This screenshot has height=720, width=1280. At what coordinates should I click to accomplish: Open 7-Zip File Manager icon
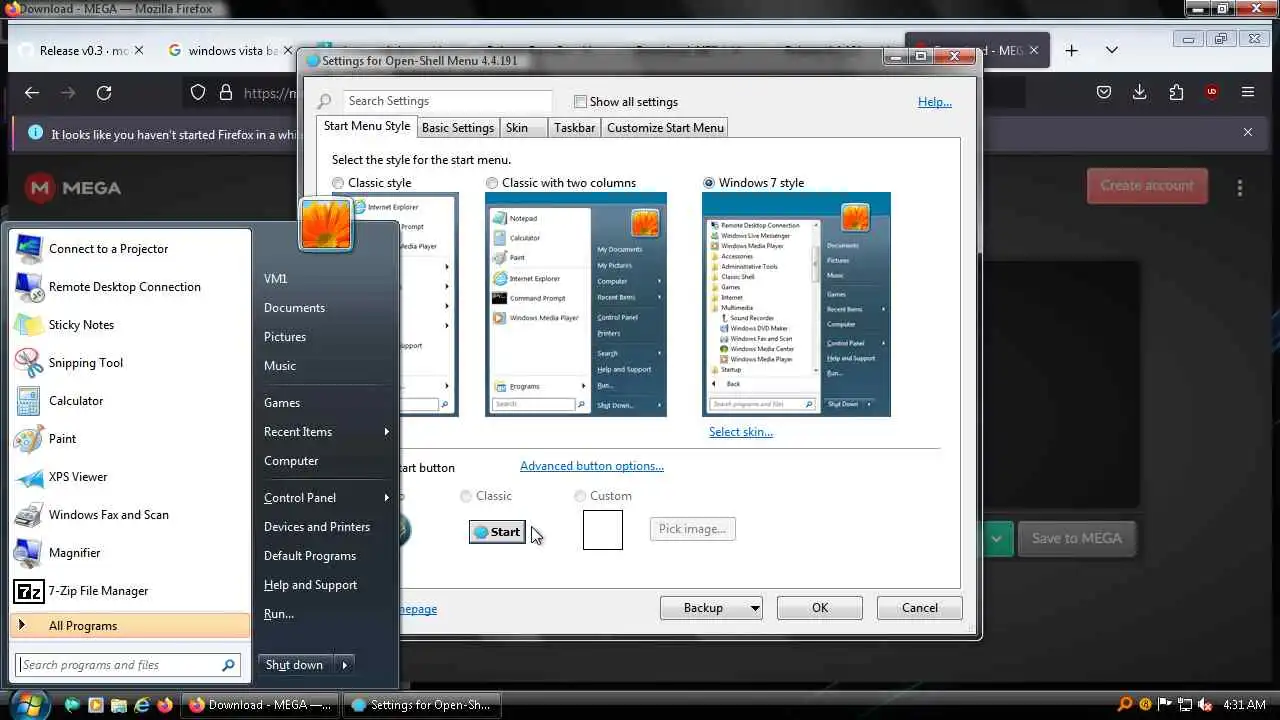click(29, 591)
